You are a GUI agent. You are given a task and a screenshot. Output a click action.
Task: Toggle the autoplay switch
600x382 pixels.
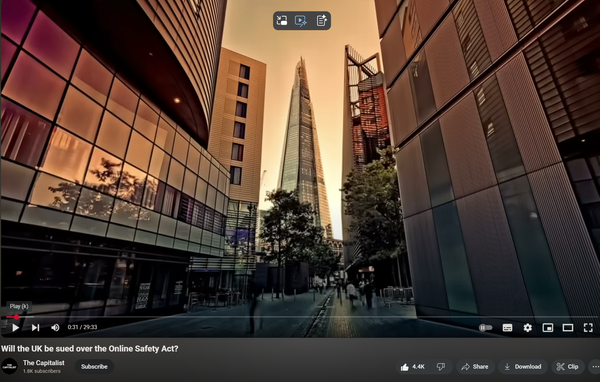[485, 328]
